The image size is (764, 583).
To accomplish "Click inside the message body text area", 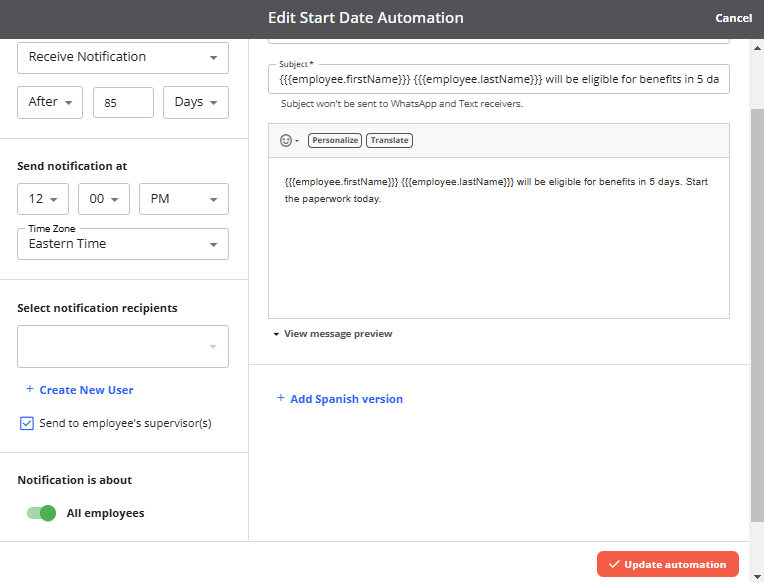I will pyautogui.click(x=498, y=238).
